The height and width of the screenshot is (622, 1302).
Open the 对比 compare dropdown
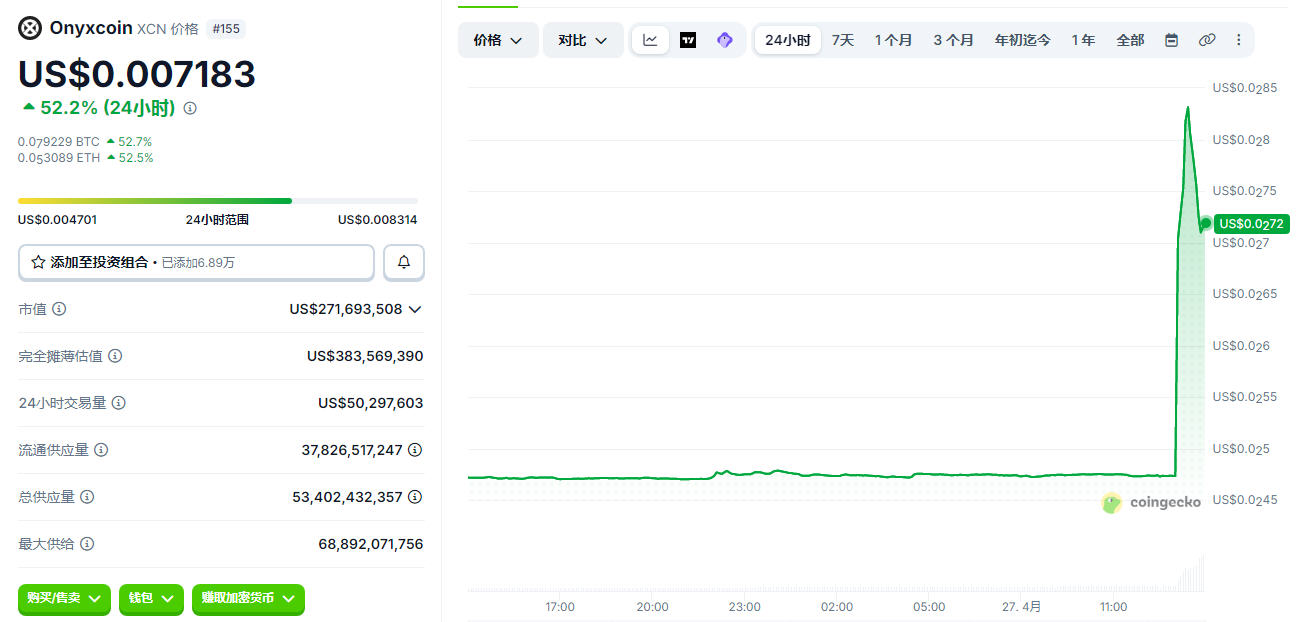coord(583,40)
